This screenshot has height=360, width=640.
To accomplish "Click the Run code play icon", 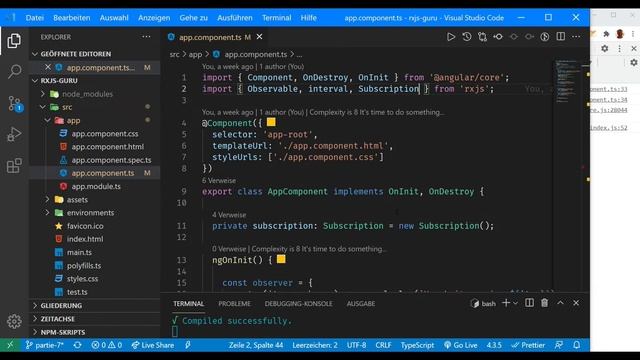I will click(x=451, y=37).
